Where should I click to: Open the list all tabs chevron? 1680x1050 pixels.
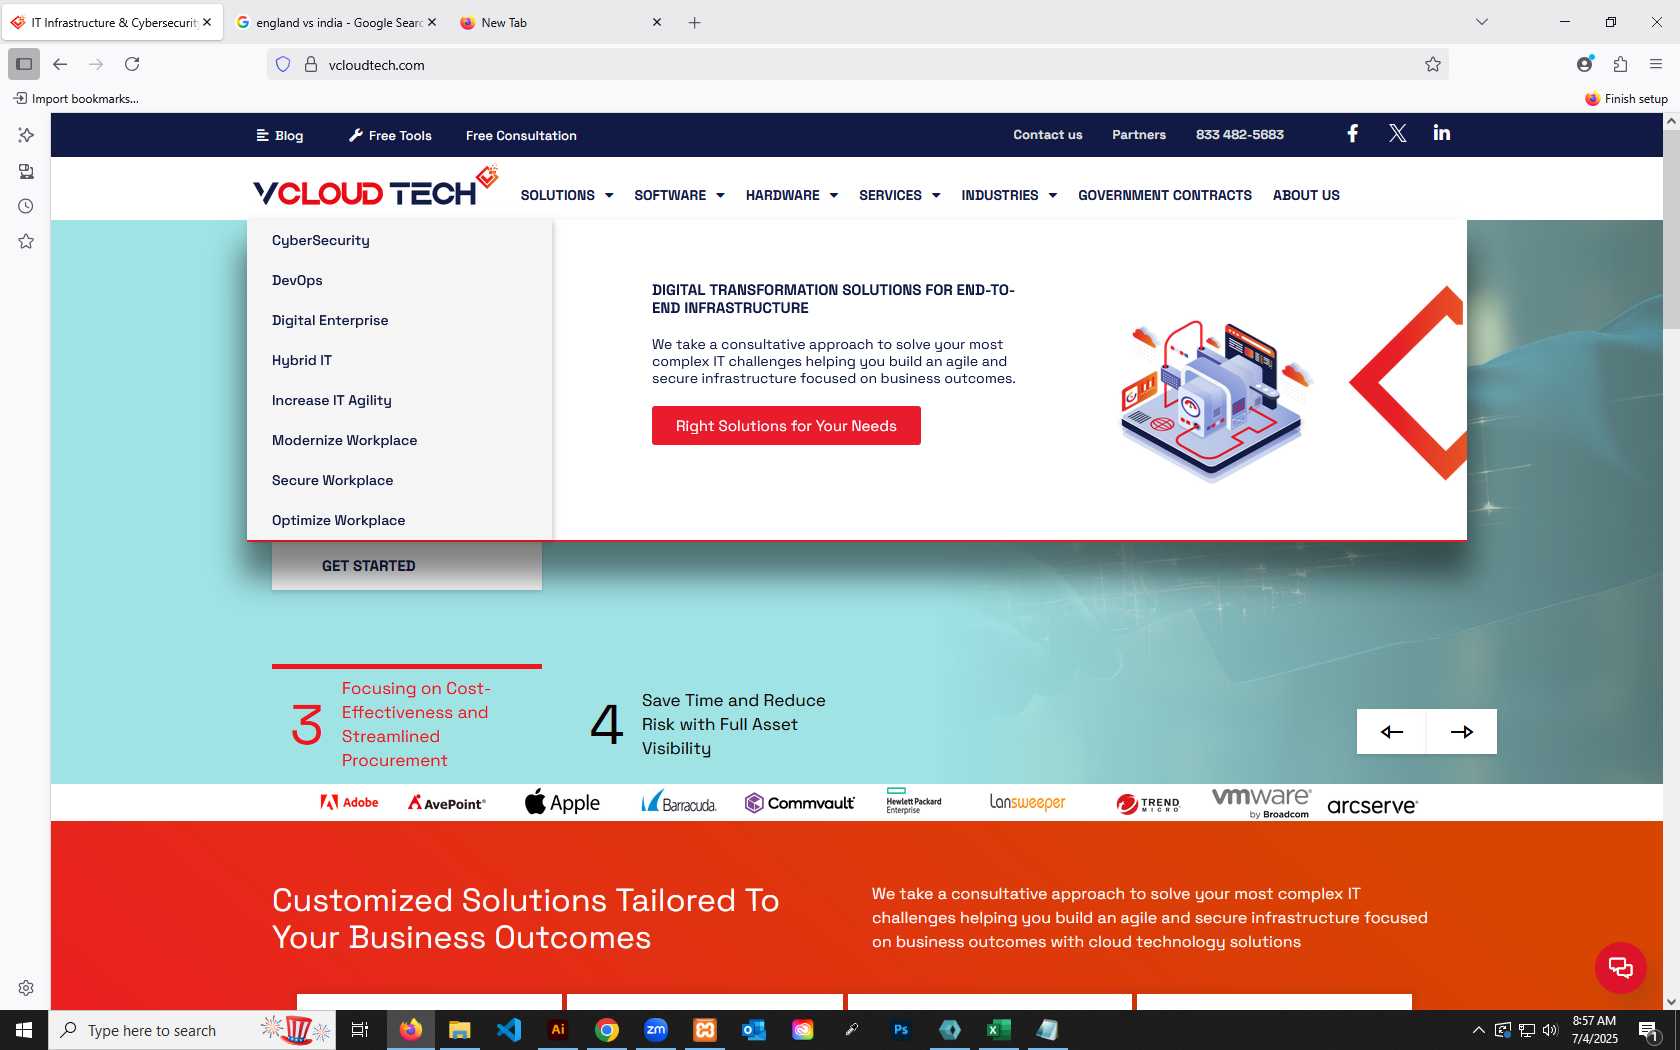point(1482,22)
